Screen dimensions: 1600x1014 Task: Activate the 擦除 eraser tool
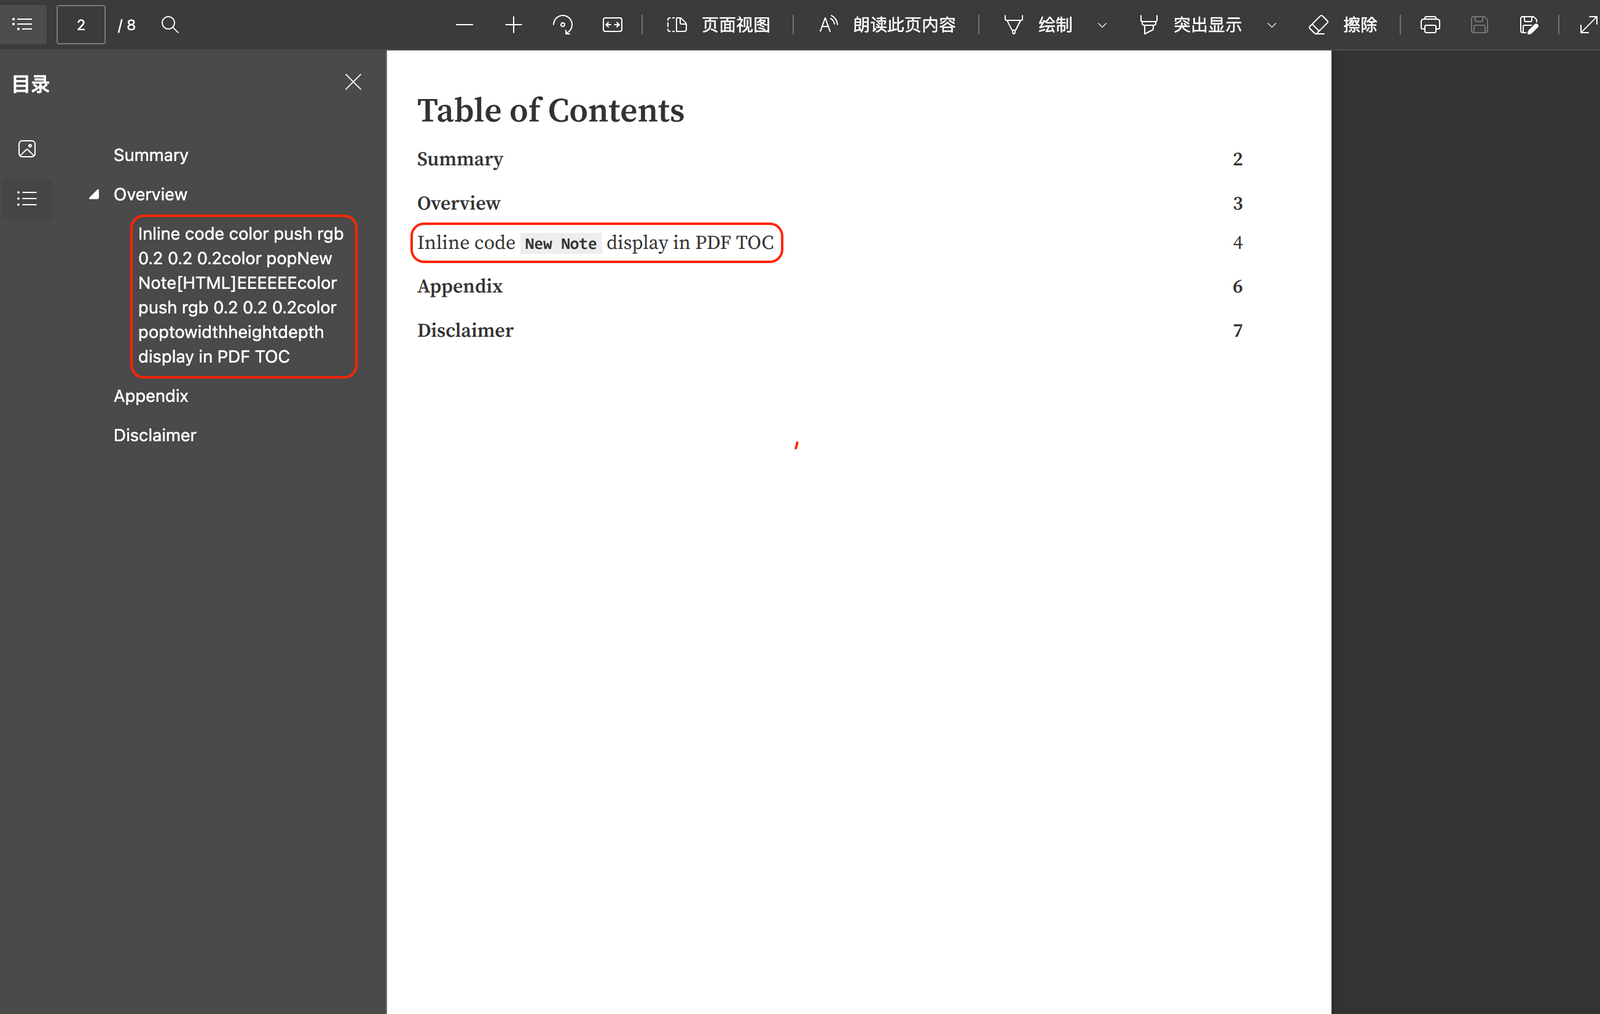coord(1343,25)
